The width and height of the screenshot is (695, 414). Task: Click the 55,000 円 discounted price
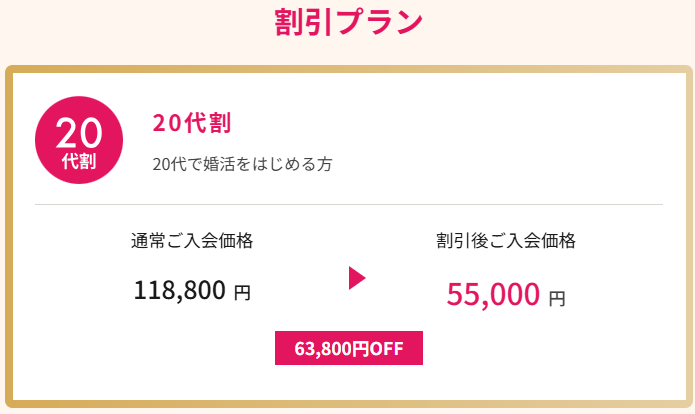[506, 294]
